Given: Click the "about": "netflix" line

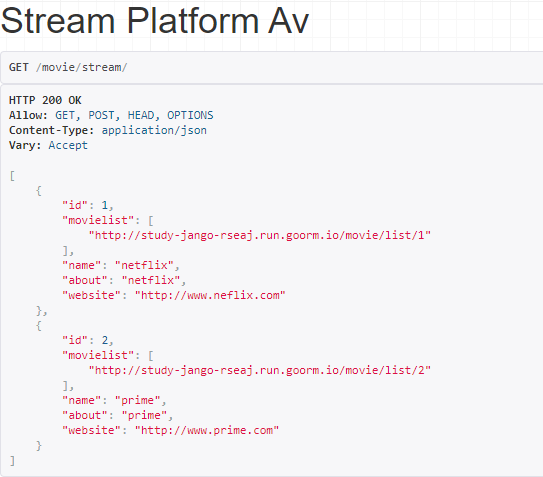Looking at the screenshot, I should point(124,280).
